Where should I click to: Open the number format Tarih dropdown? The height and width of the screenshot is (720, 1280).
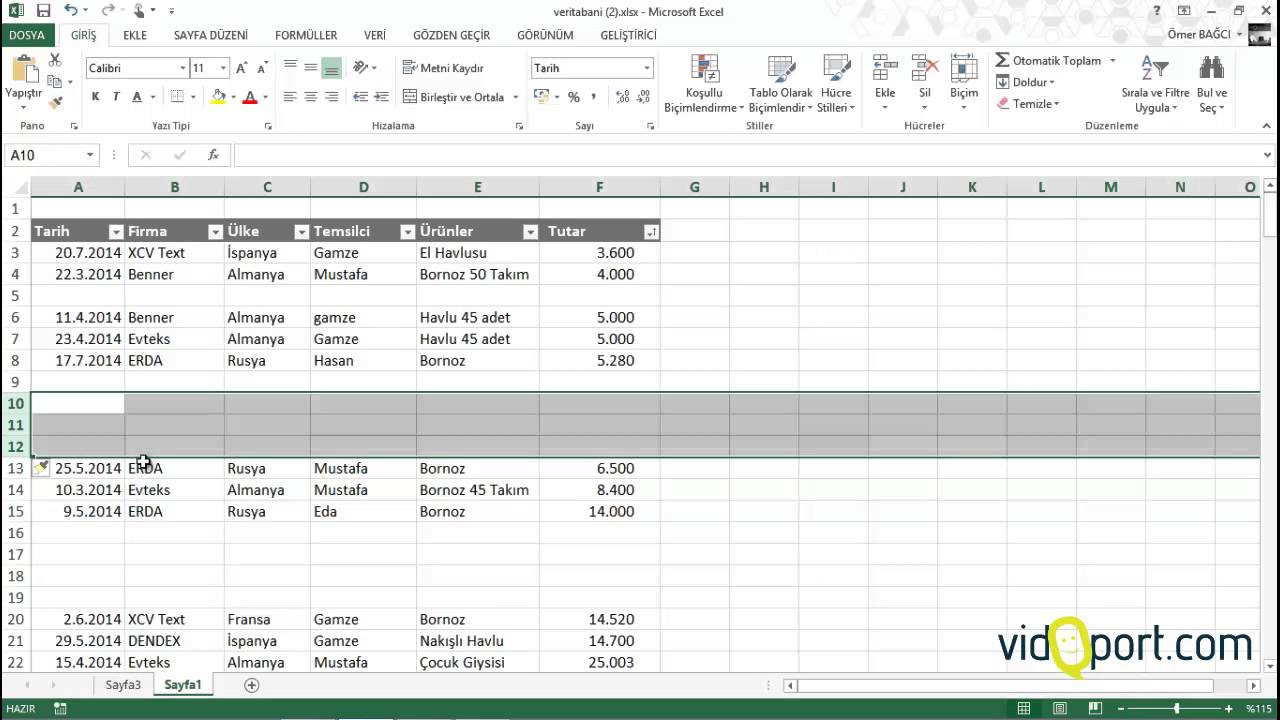(647, 68)
